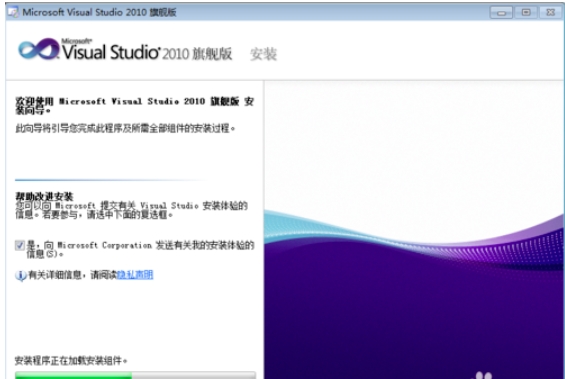This screenshot has width=565, height=379.
Task: Minimize the Visual Studio 2010 setup window
Action: [501, 13]
